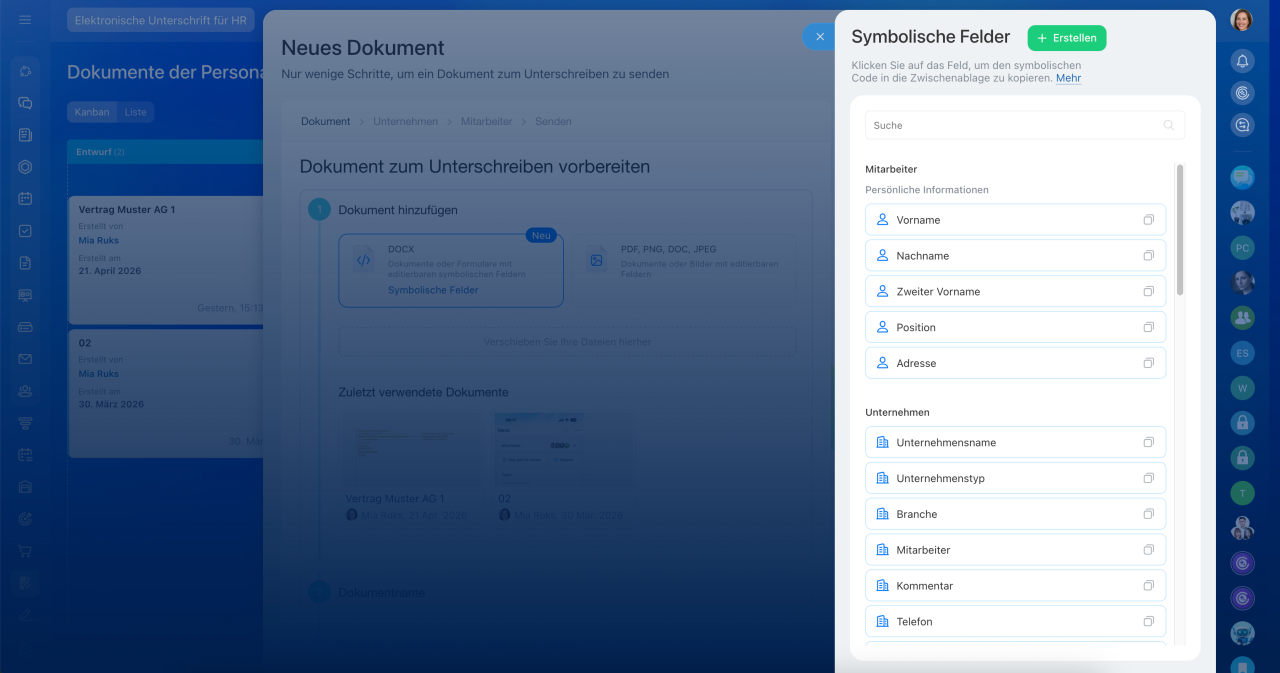1280x673 pixels.
Task: Open the user profile avatar
Action: [x=1242, y=20]
